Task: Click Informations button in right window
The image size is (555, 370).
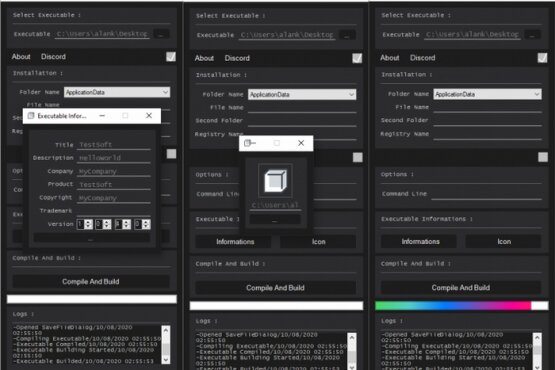Action: 420,241
